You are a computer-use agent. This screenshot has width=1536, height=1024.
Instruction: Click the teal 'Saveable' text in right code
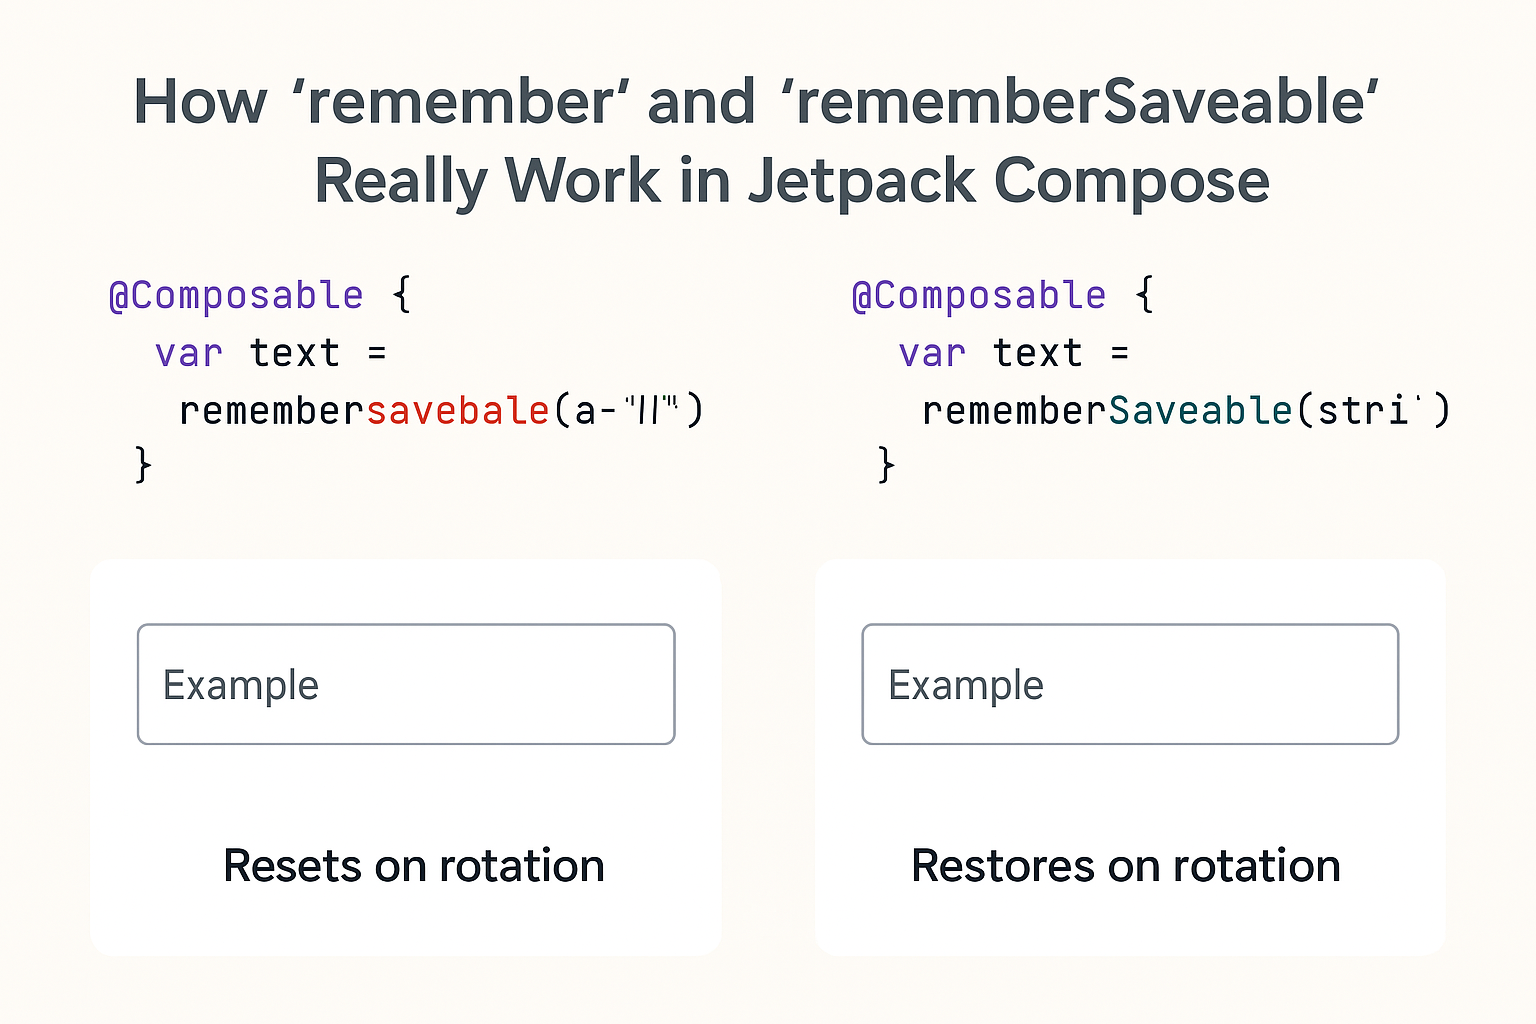[x=1201, y=410]
